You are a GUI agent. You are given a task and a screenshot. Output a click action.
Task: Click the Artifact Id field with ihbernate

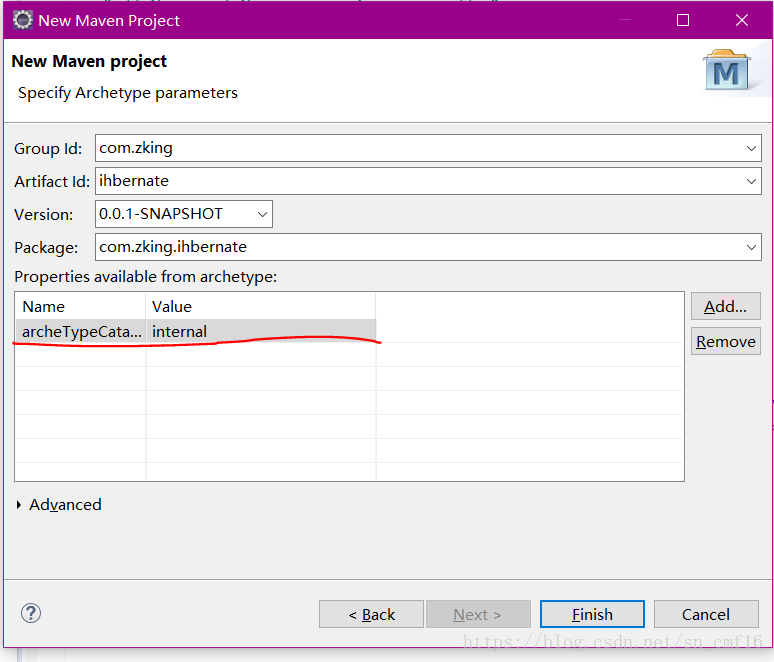428,181
